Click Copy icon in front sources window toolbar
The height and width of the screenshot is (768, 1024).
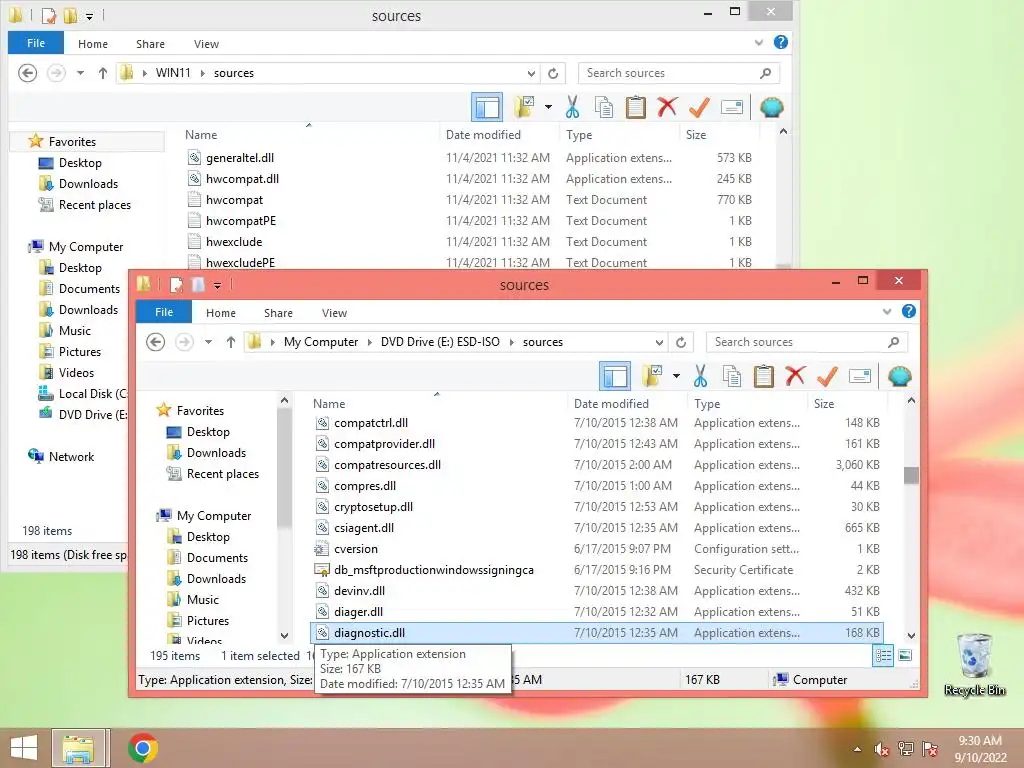[731, 376]
